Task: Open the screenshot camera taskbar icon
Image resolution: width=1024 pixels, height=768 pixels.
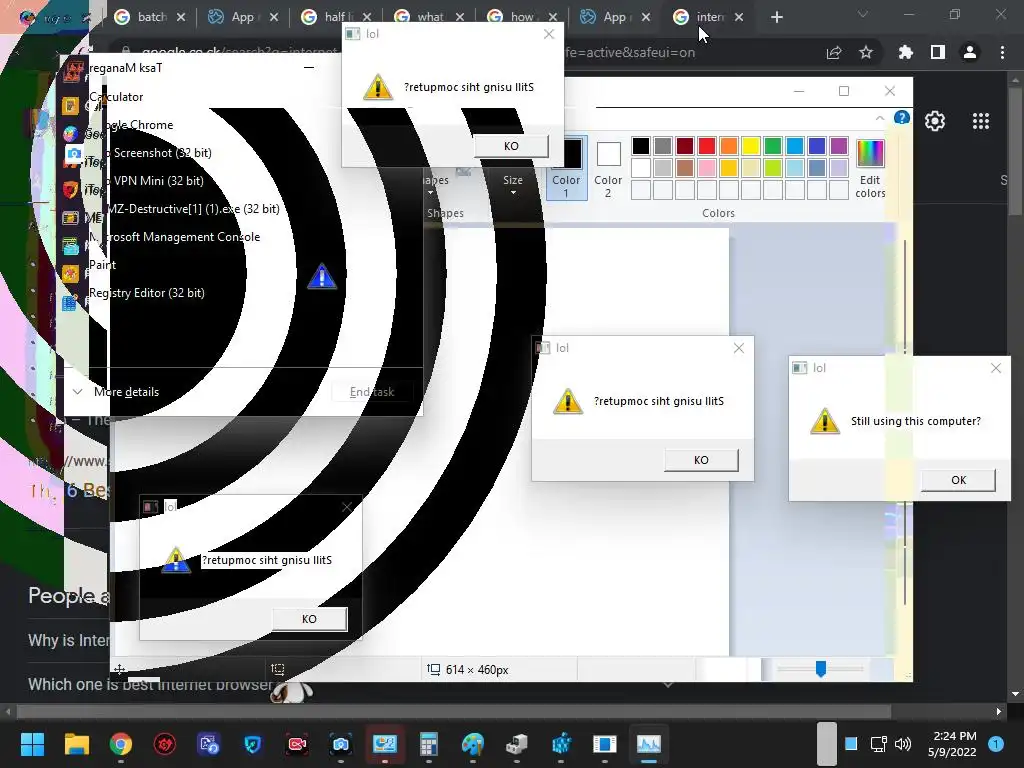Action: coord(341,744)
